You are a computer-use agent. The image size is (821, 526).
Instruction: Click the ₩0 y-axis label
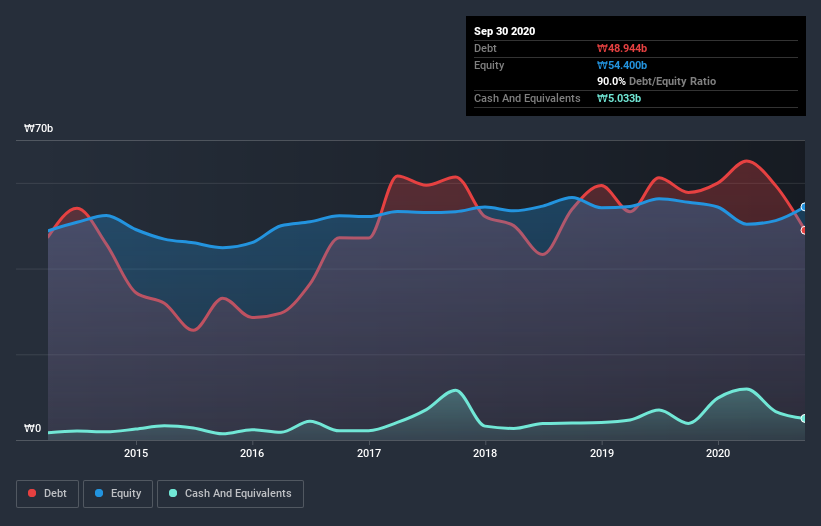click(32, 428)
